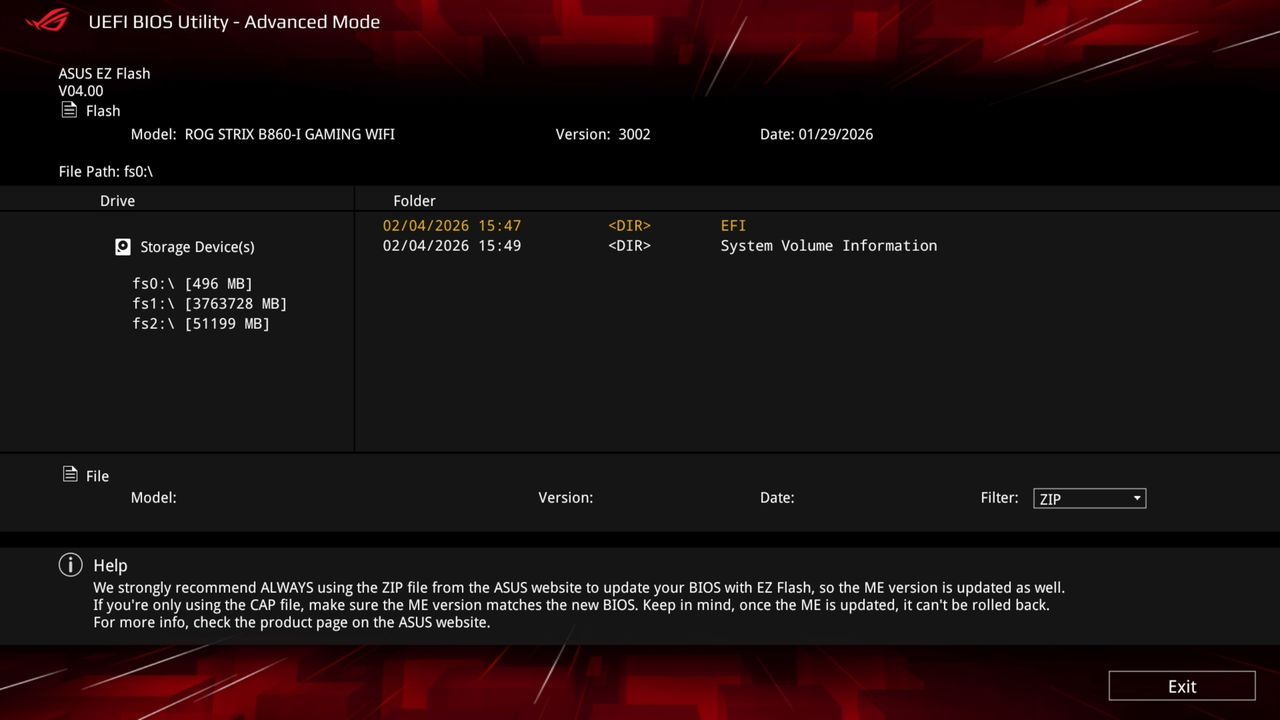Select the fs2:\ storage device
1280x720 pixels.
[200, 323]
